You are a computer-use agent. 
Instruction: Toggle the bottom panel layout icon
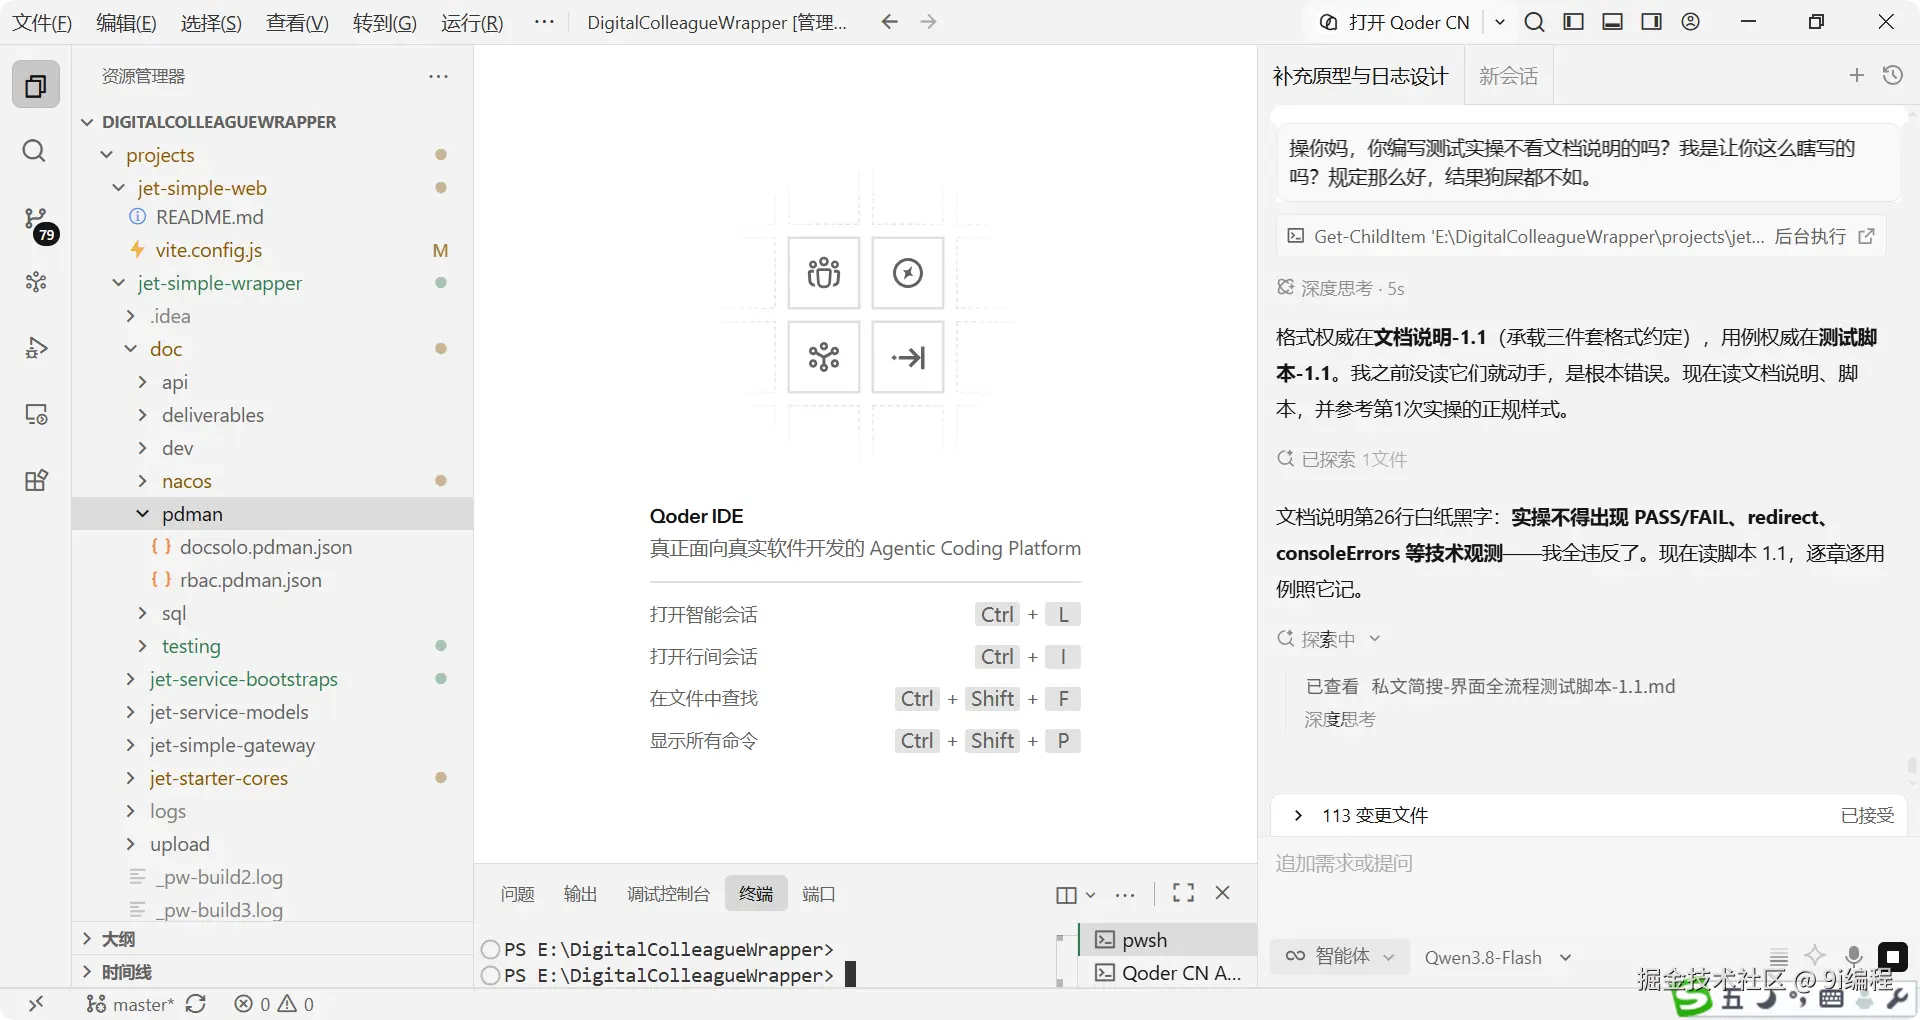click(x=1613, y=22)
